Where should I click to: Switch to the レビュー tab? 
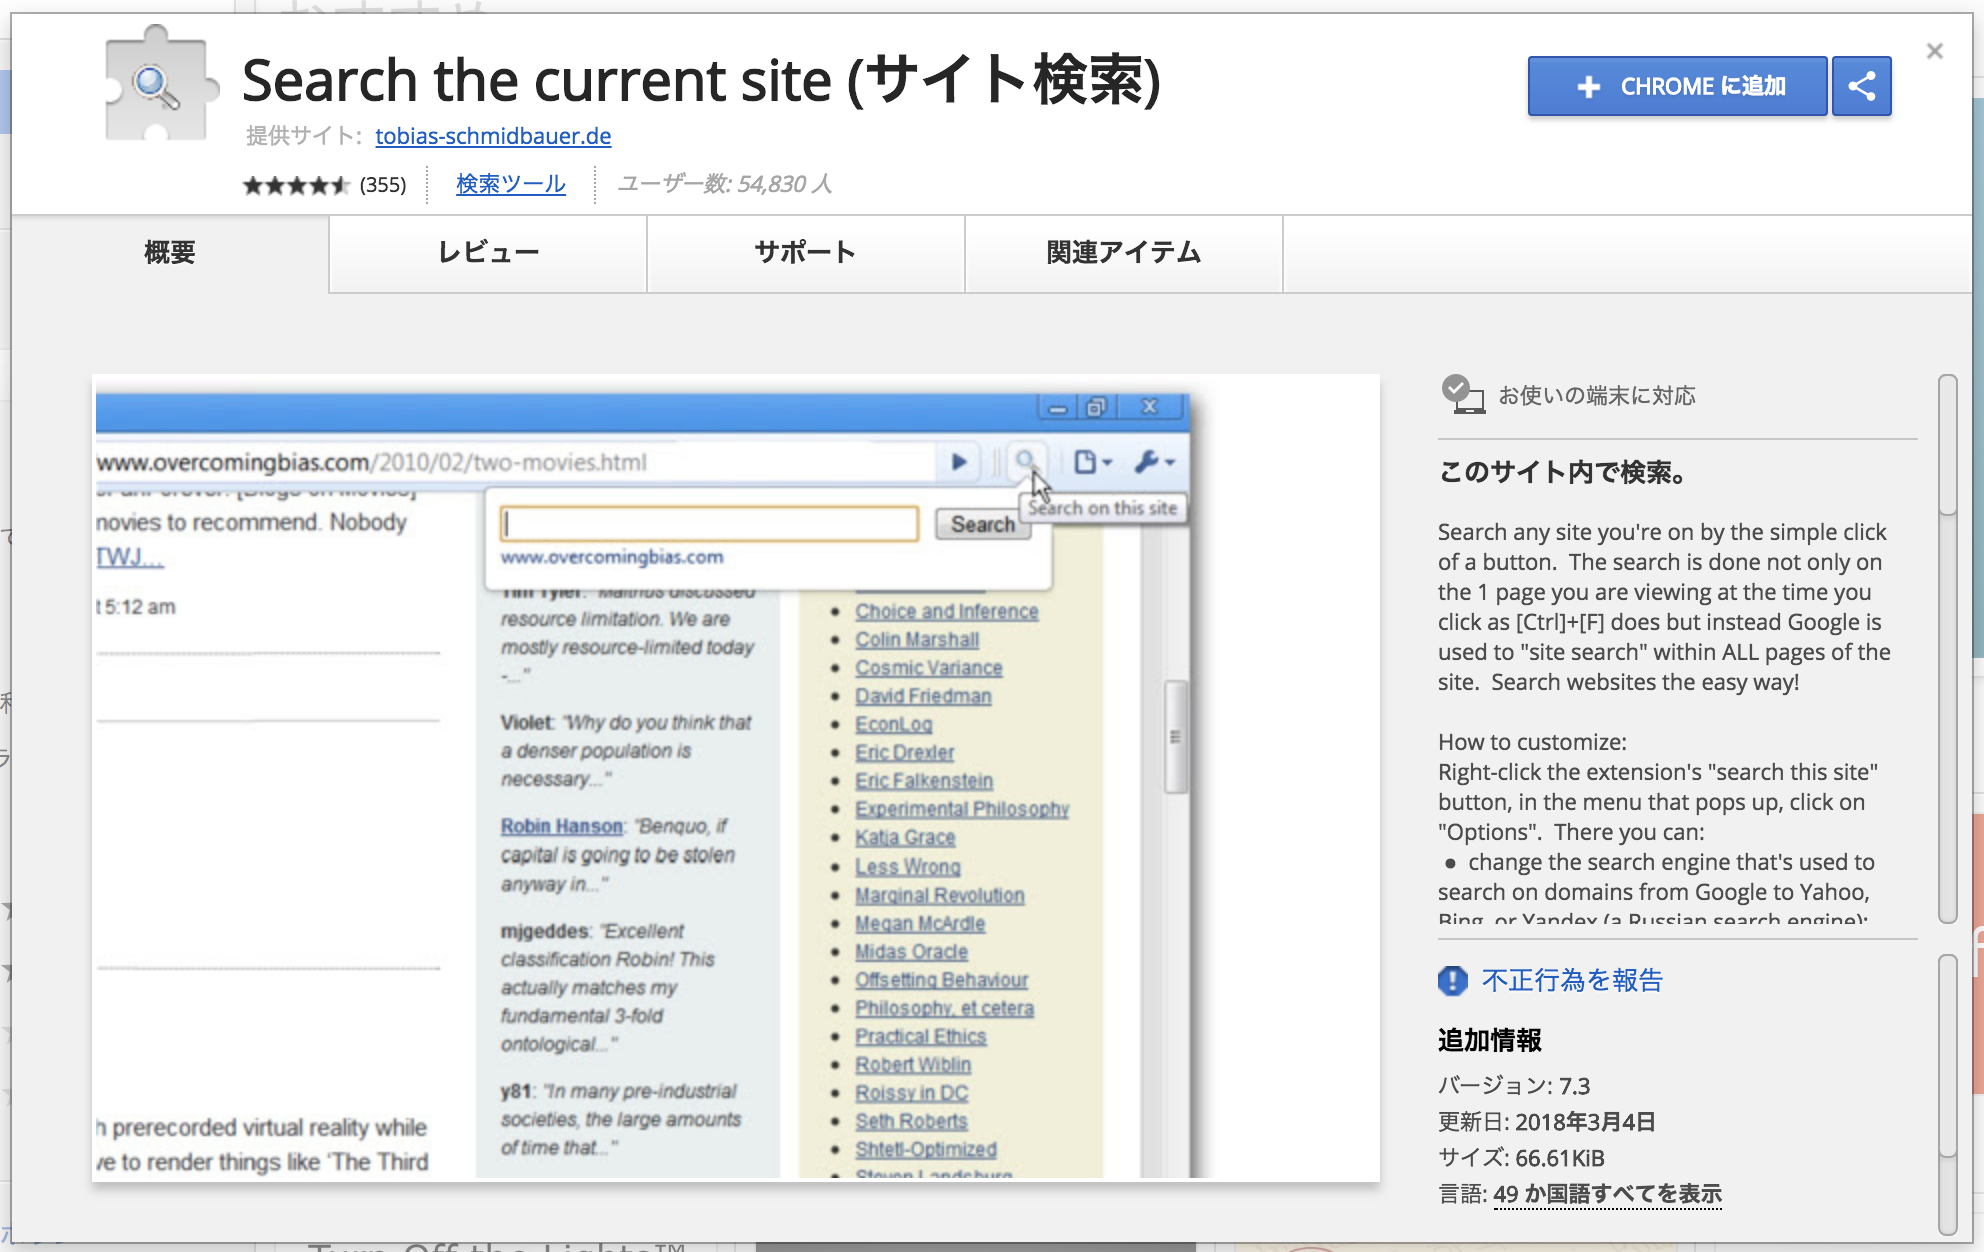pyautogui.click(x=488, y=253)
